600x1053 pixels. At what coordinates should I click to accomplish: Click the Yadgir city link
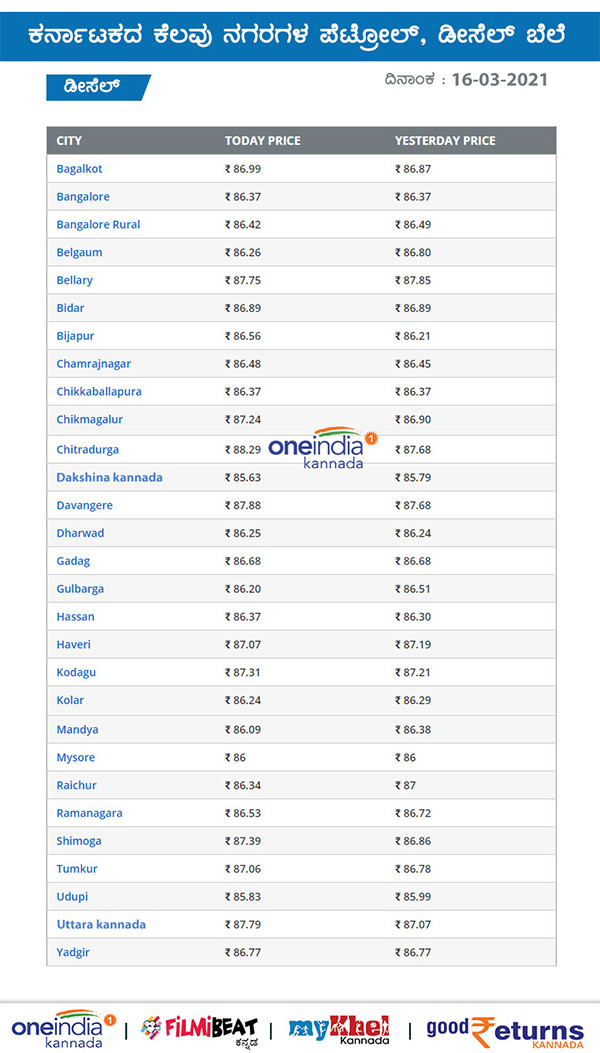[73, 952]
